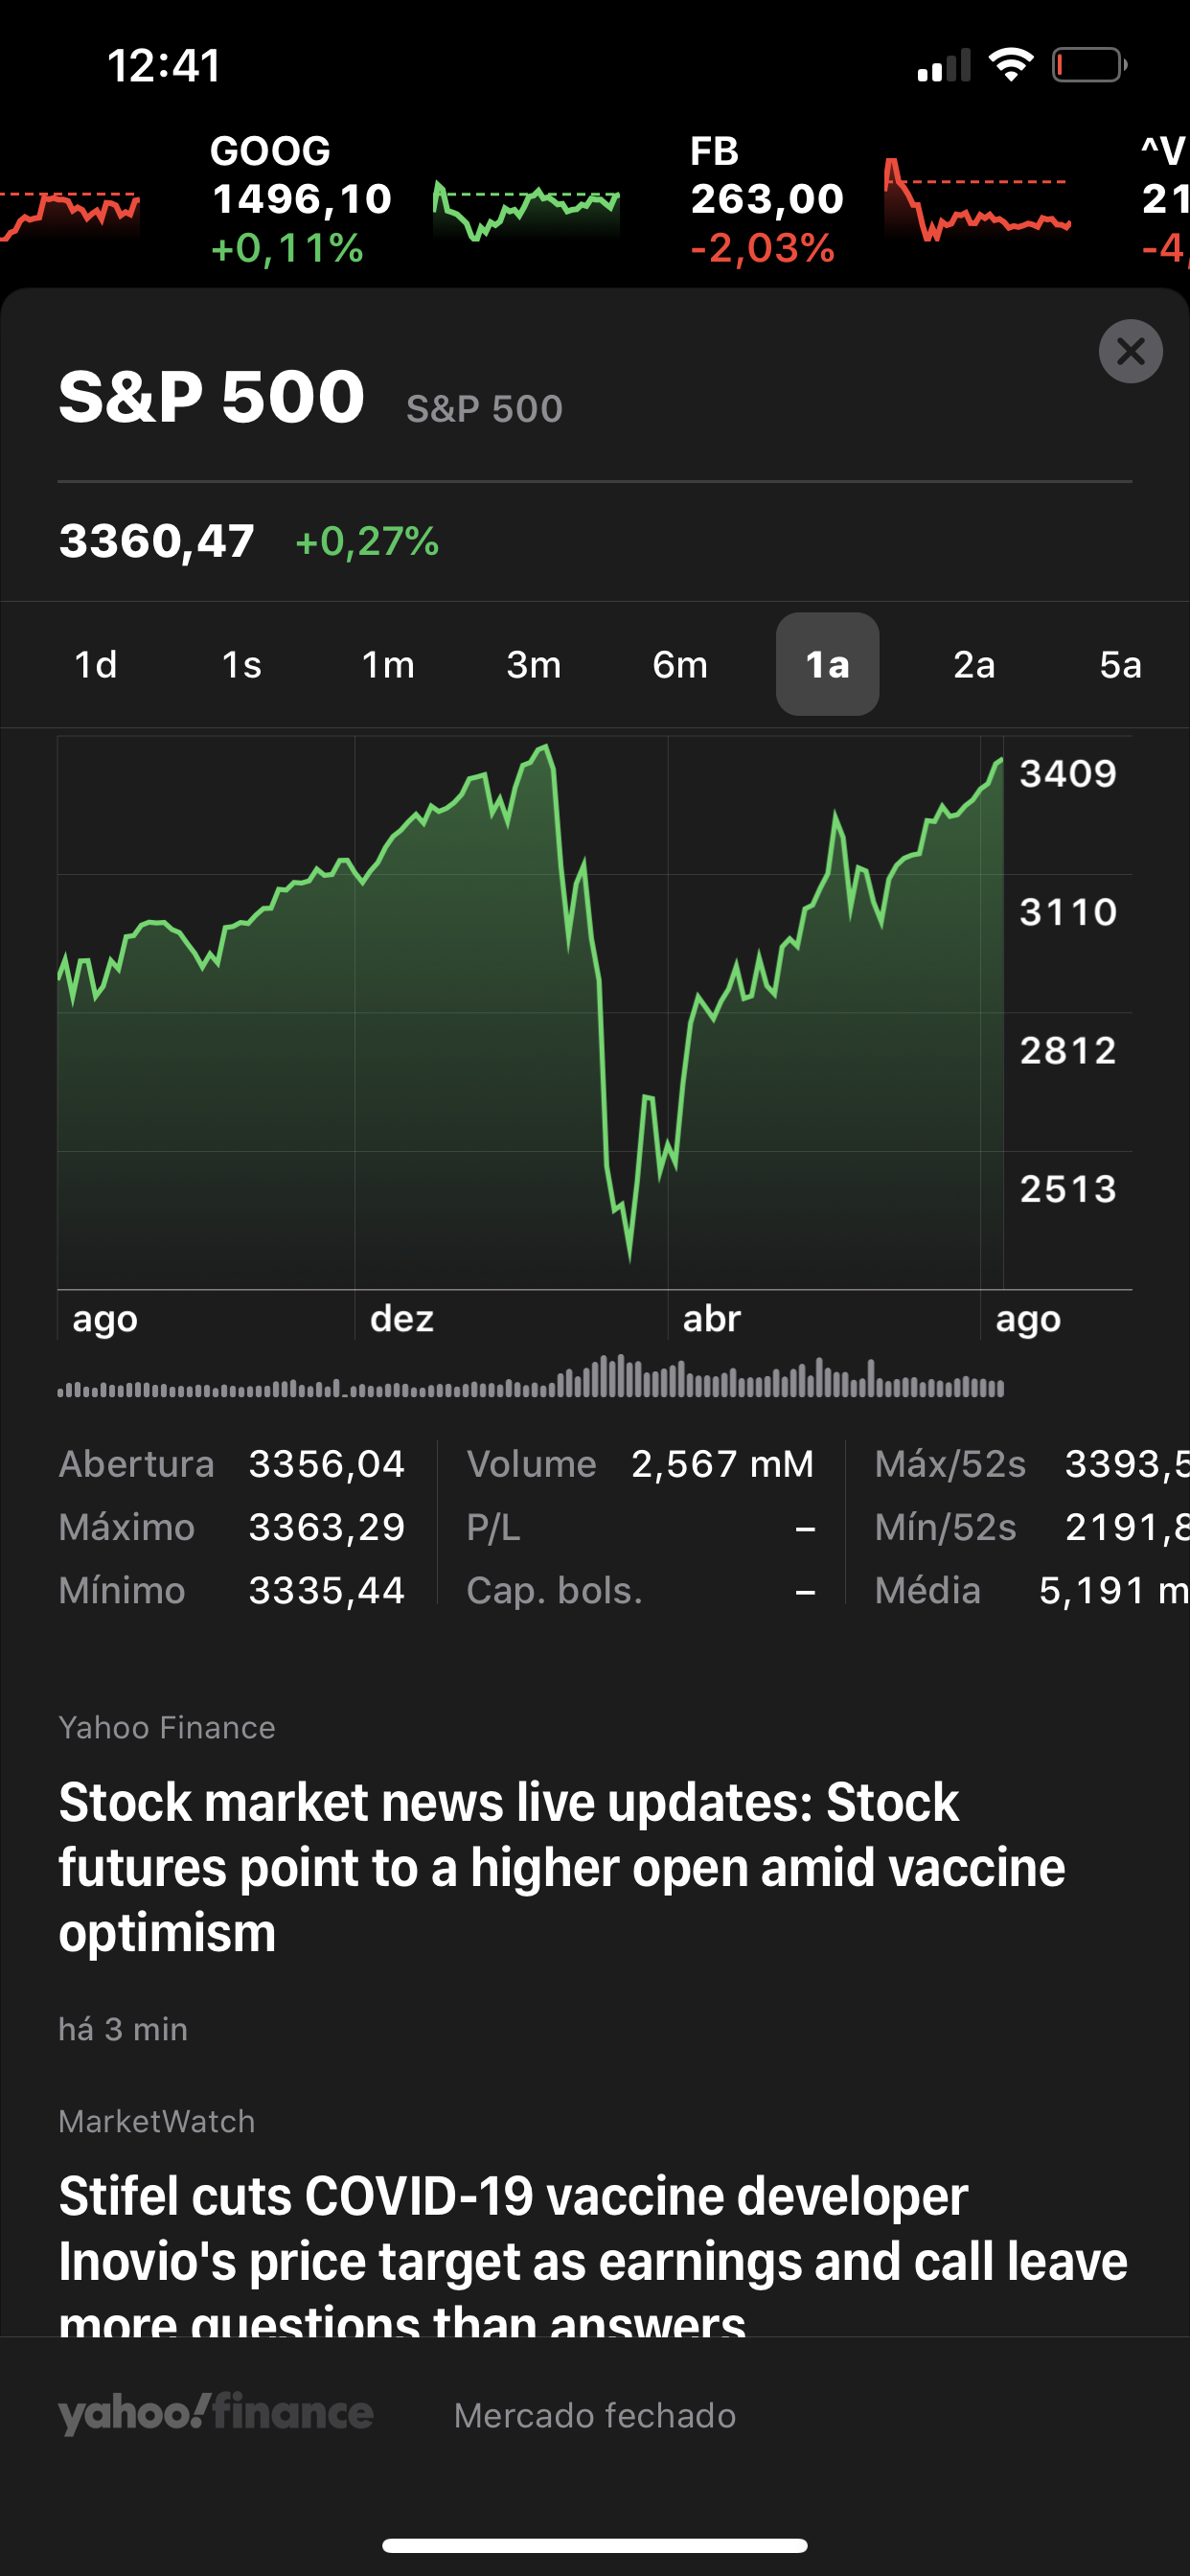This screenshot has height=2576, width=1190.
Task: Switch chart to 1s range
Action: click(241, 665)
